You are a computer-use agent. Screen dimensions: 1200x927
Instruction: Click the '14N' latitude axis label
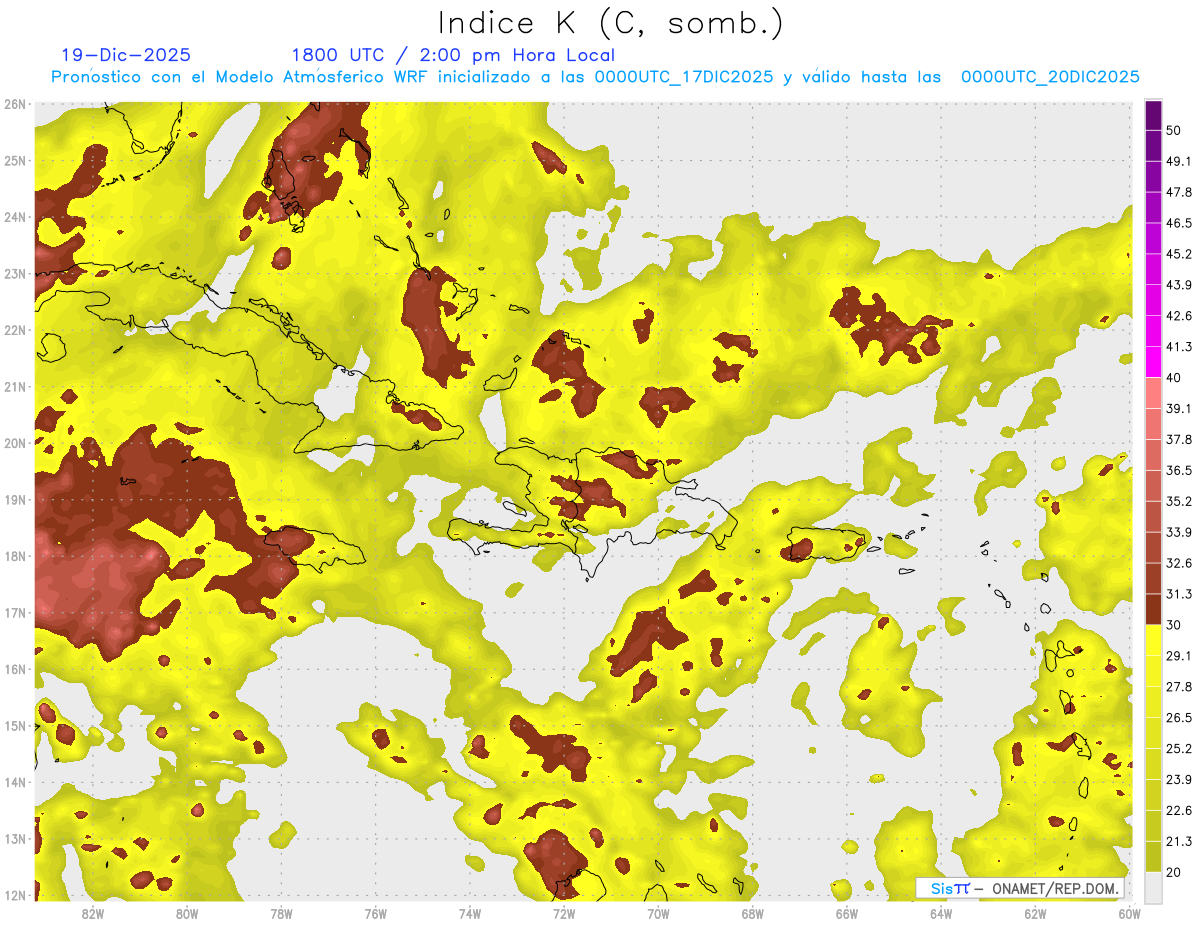[x=15, y=782]
